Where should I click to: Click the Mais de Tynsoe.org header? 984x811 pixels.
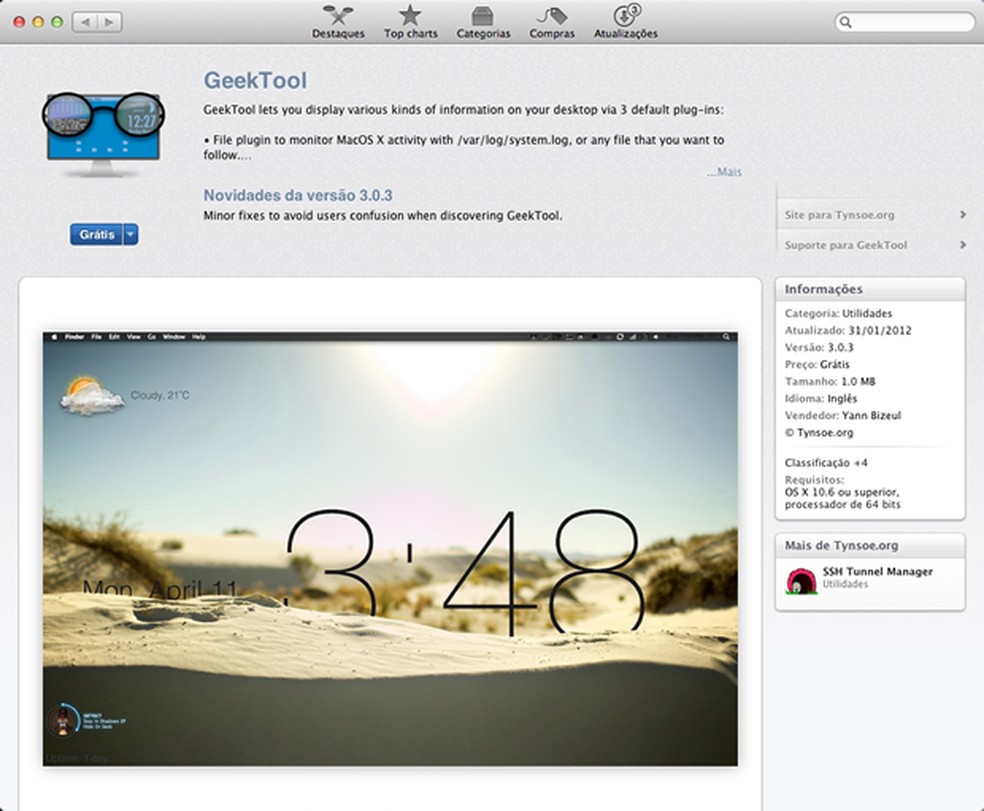click(x=870, y=545)
